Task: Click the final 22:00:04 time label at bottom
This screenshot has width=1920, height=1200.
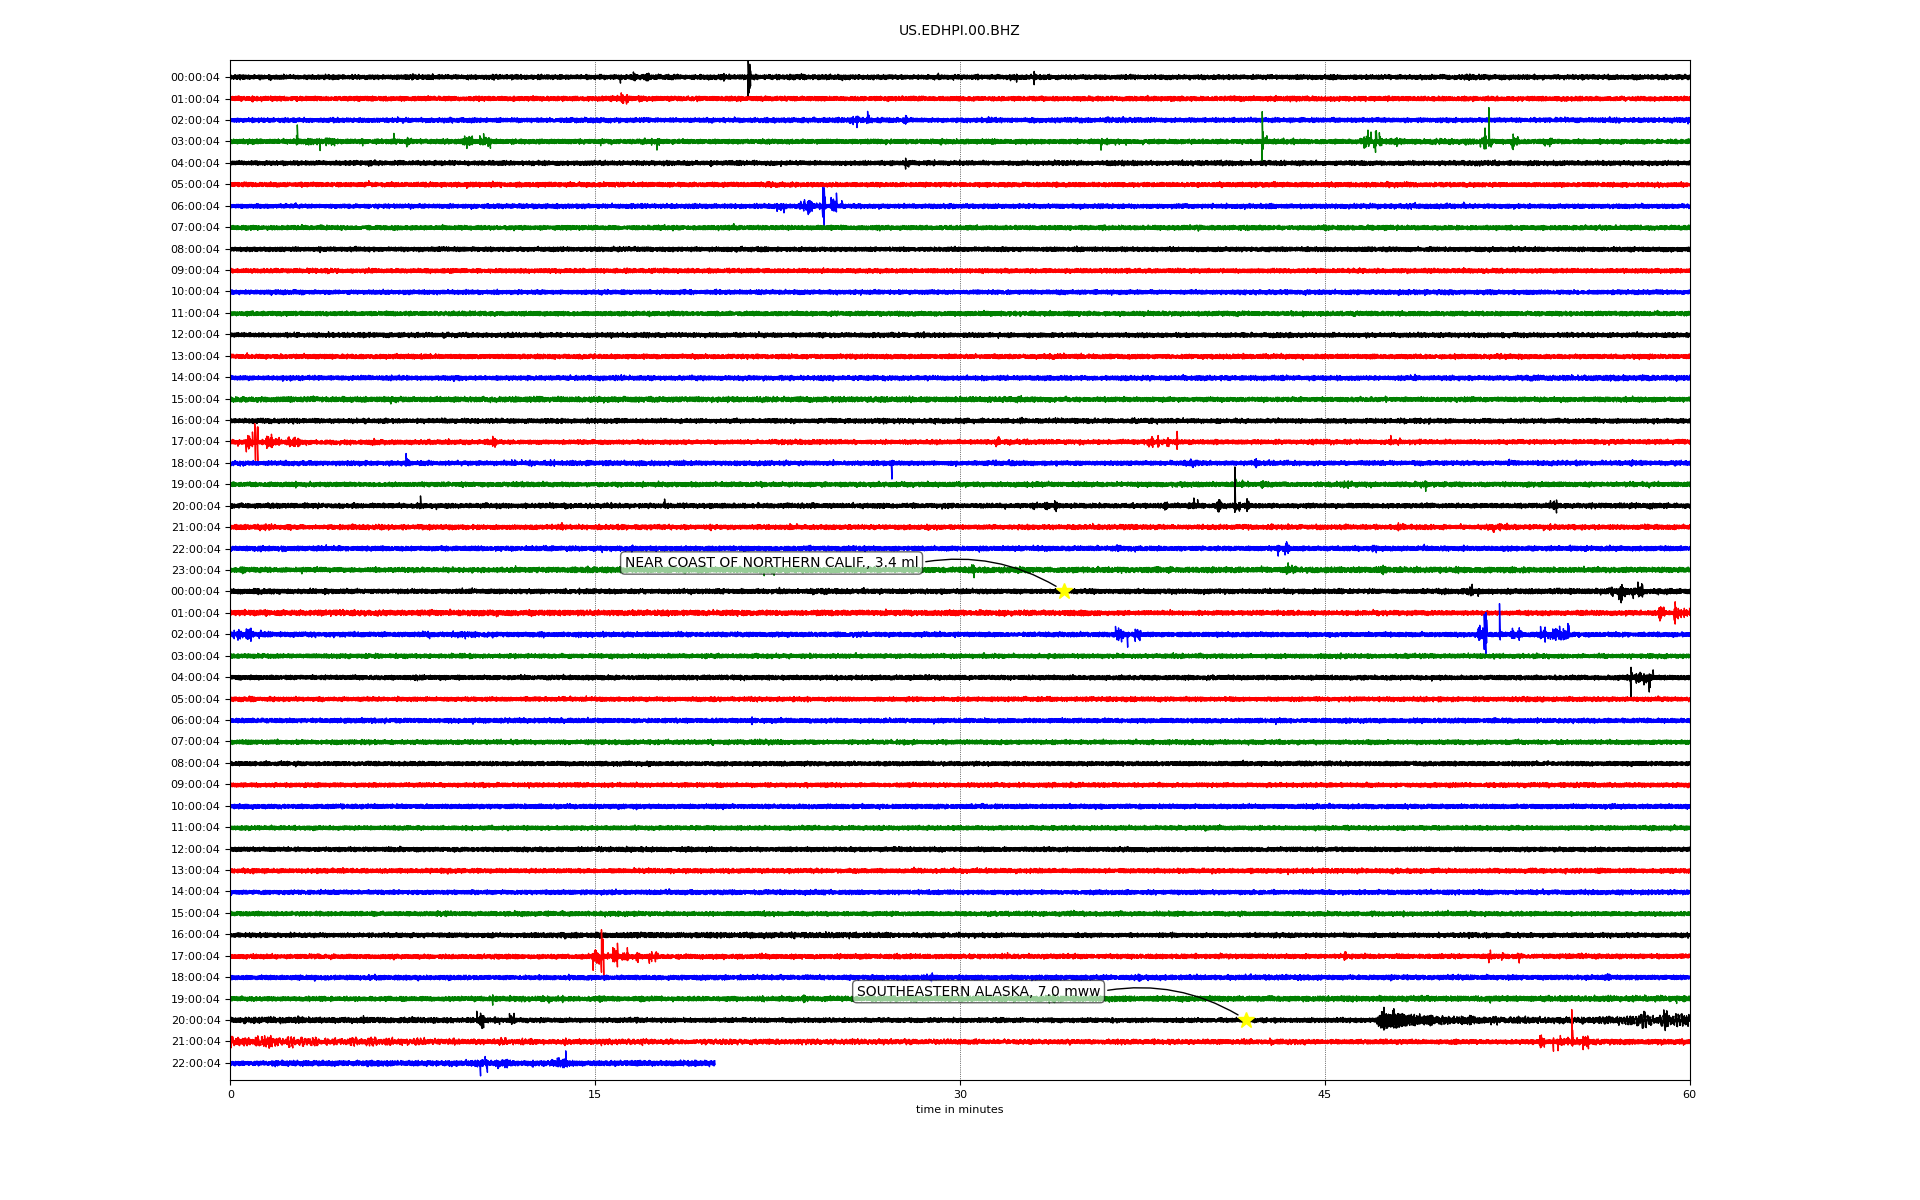Action: (x=195, y=1063)
